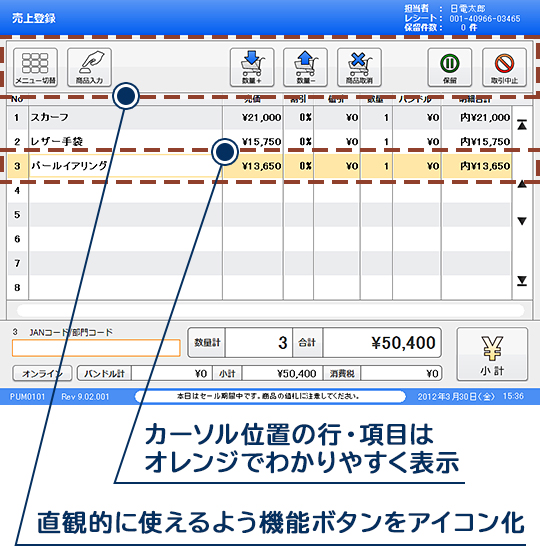This screenshot has height=546, width=540.
Task: Click the 数量計 total quantity label
Action: click(x=207, y=343)
